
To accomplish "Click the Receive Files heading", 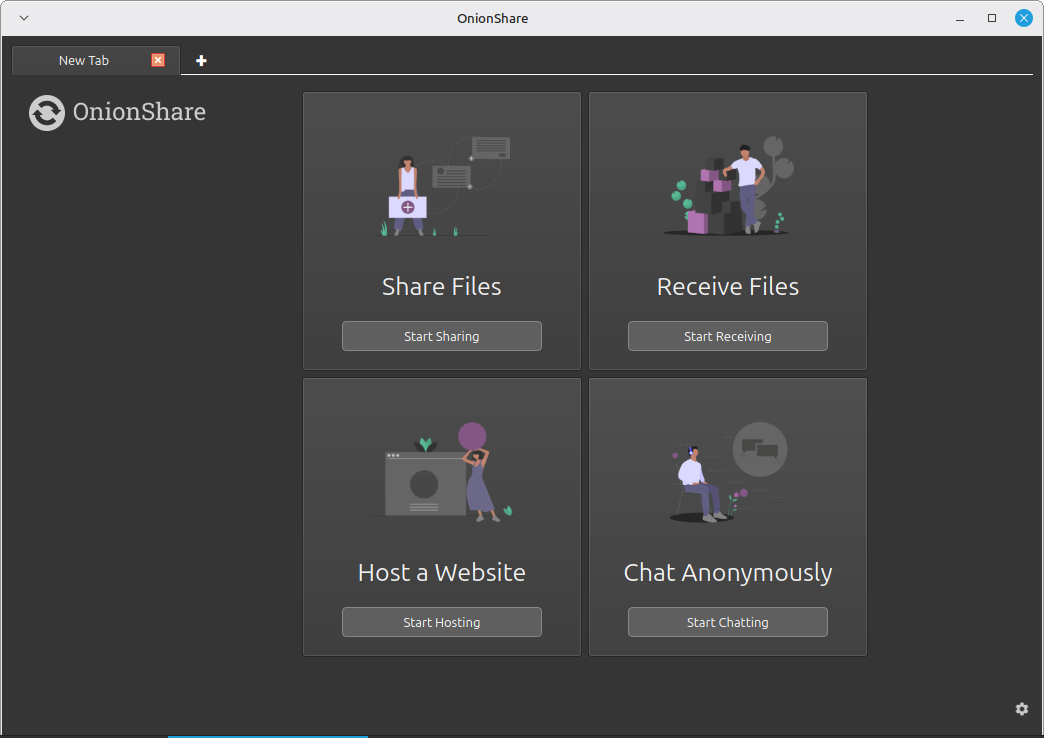I will tap(727, 287).
